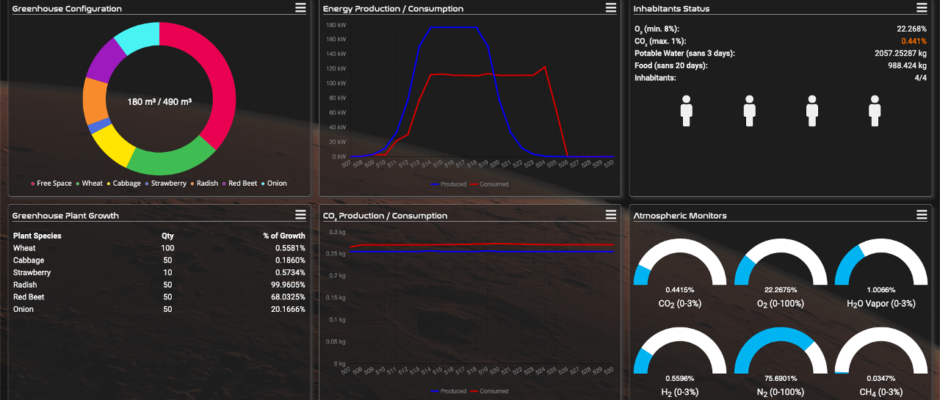Open the Greenhouse Configuration panel menu
Image resolution: width=940 pixels, height=400 pixels.
[301, 8]
